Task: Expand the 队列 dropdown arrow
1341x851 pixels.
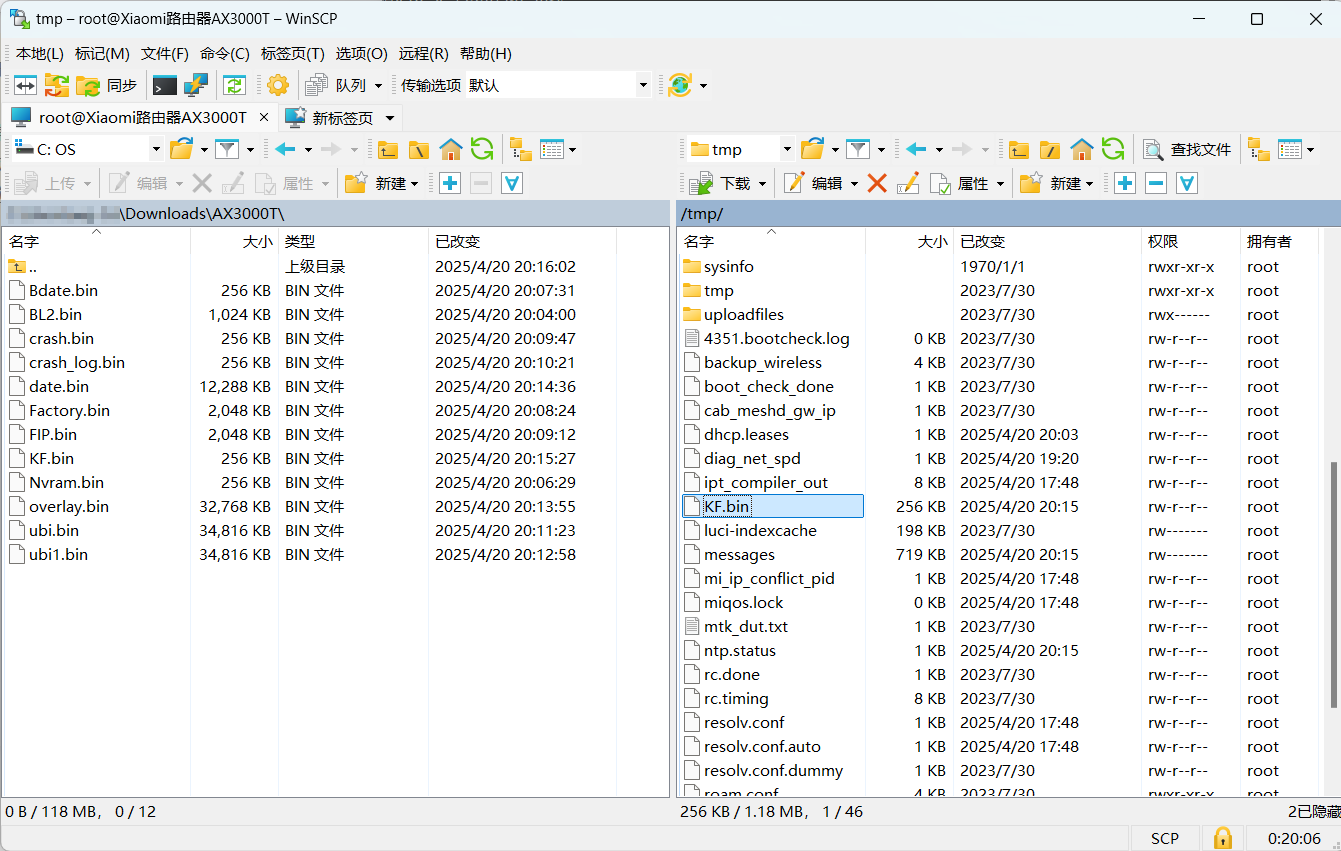Action: click(378, 86)
